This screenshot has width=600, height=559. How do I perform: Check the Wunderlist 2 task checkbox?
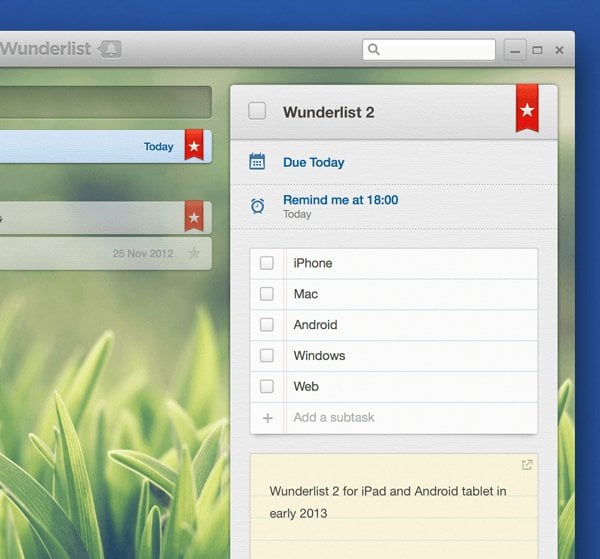click(257, 111)
